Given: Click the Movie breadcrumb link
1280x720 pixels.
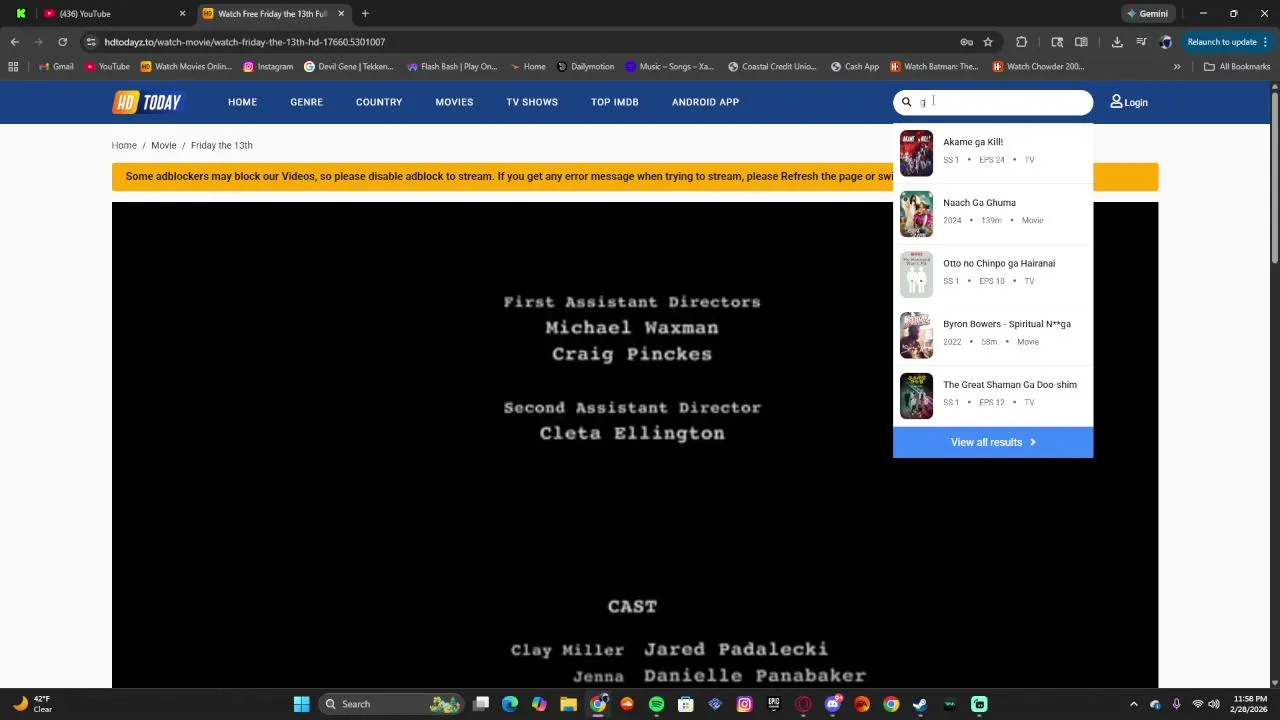Looking at the screenshot, I should click(x=163, y=145).
